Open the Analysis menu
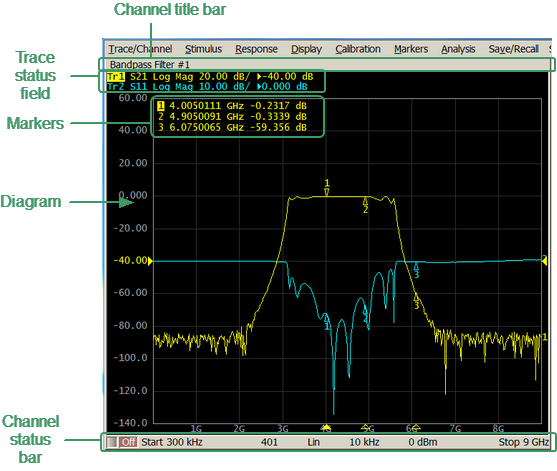Screen dimensions: 557x471 [458, 49]
